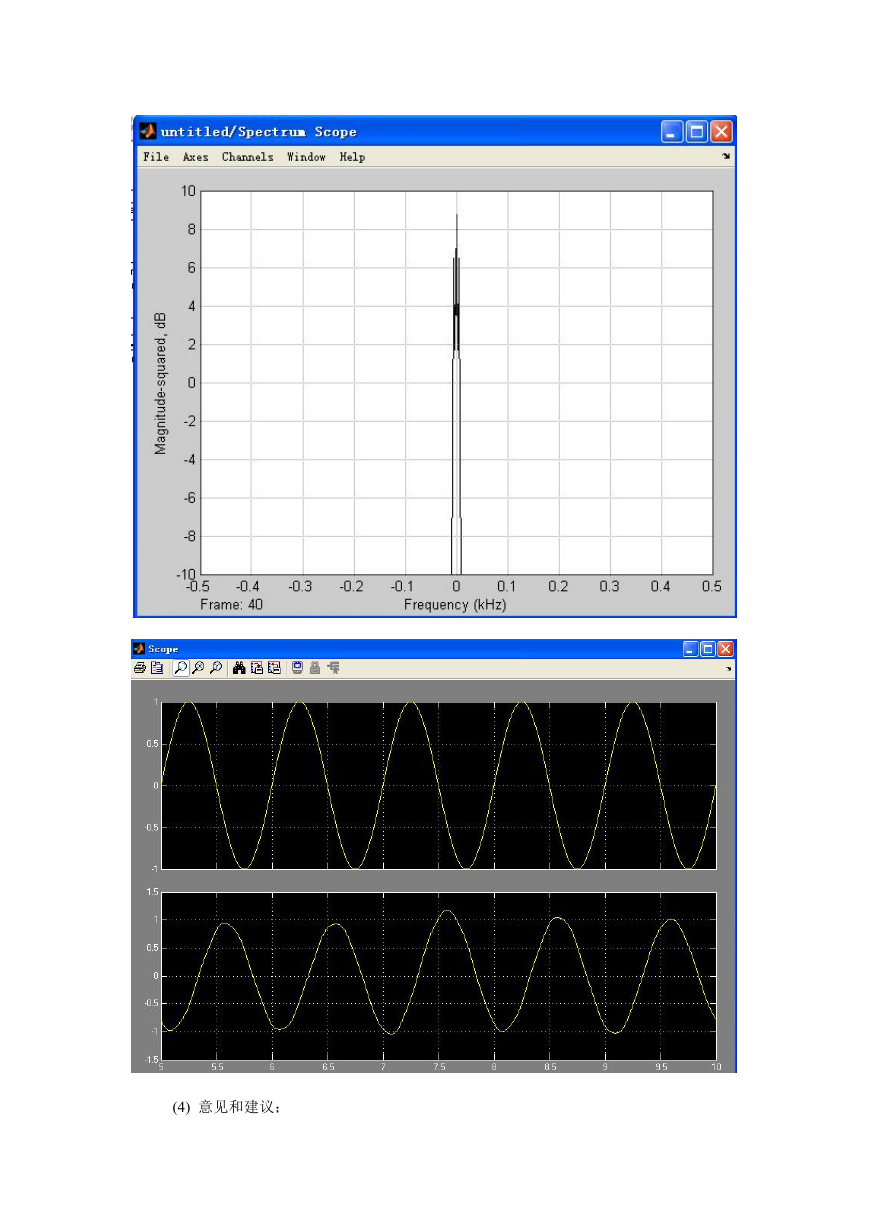The image size is (869, 1228).
Task: Maximize the Spectrum Scope window
Action: 696,131
